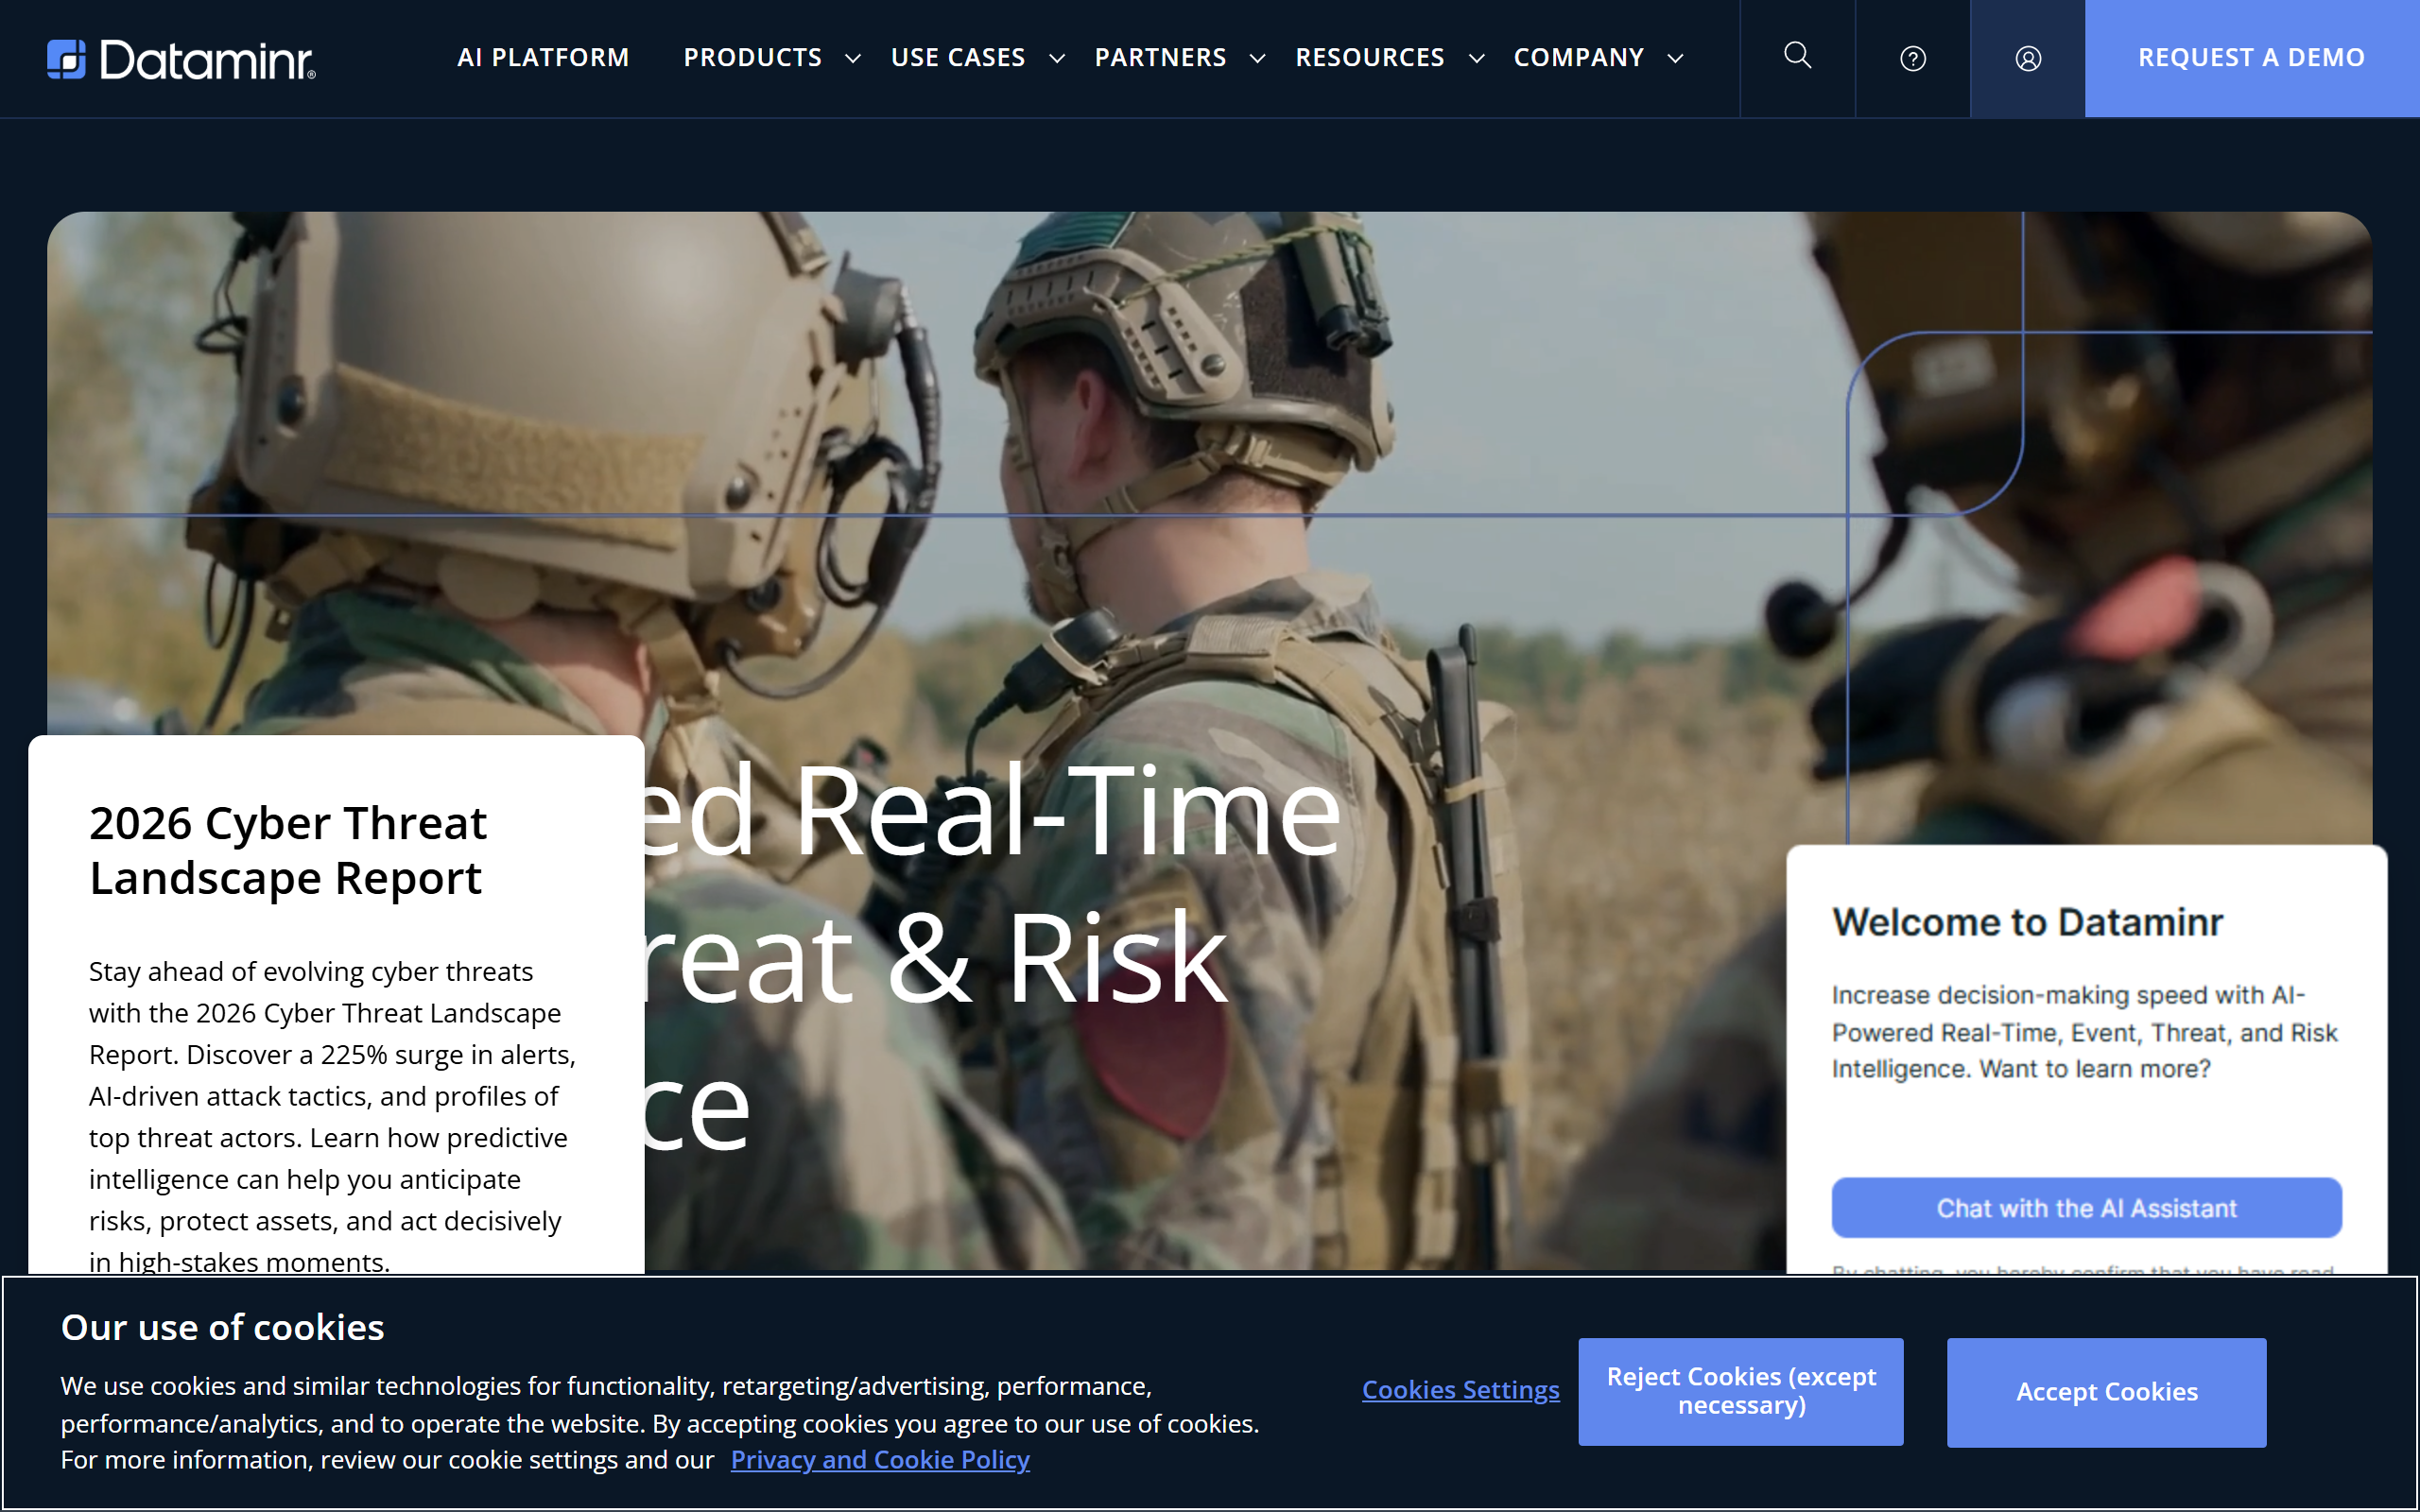
Task: Open the Partners menu
Action: tap(1160, 58)
